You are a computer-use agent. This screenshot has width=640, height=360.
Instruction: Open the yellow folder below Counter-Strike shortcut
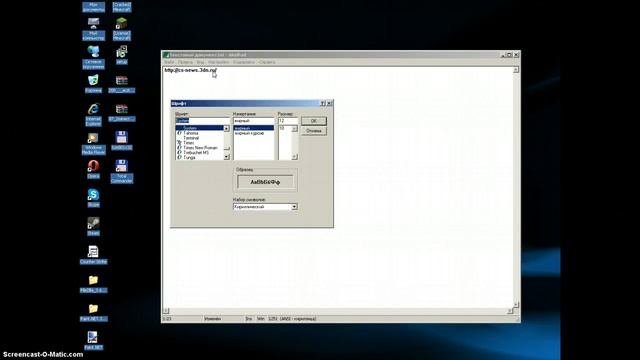(93, 284)
